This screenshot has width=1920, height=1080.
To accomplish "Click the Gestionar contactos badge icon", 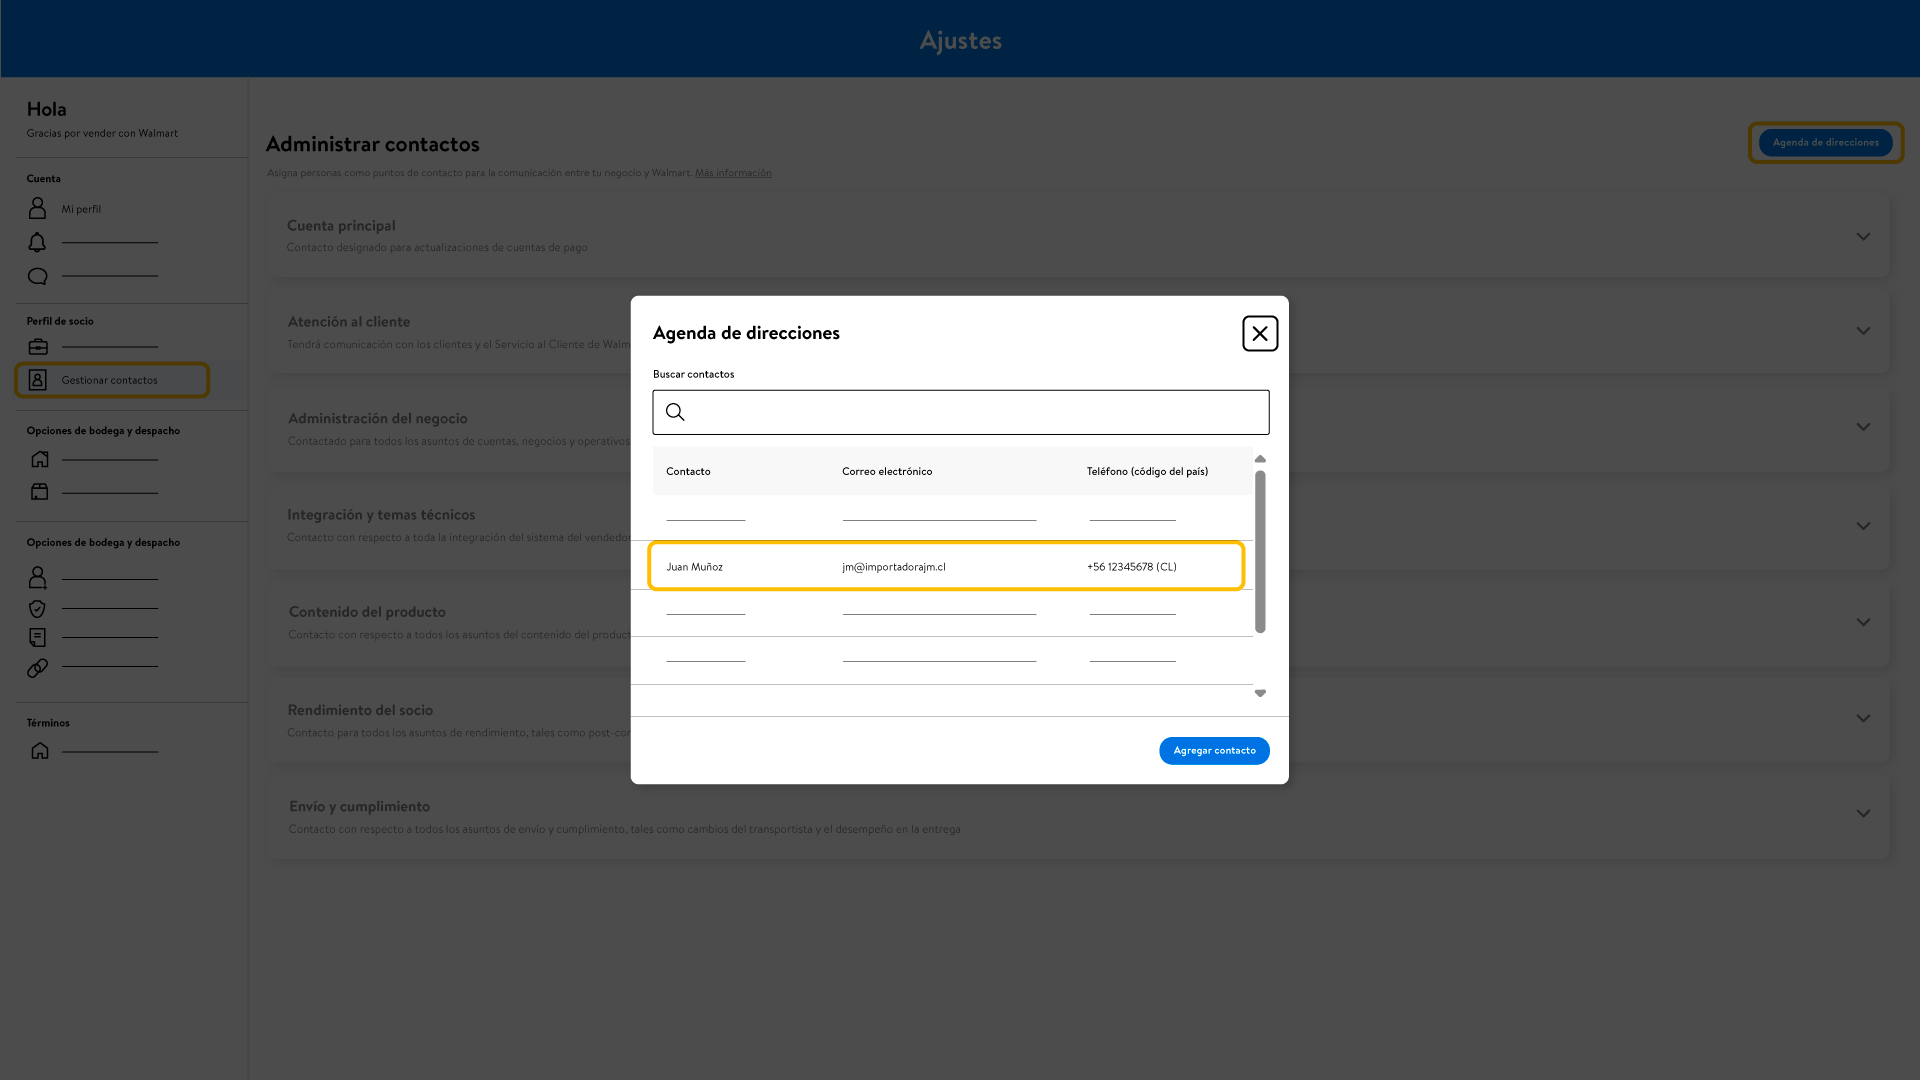I will (37, 380).
